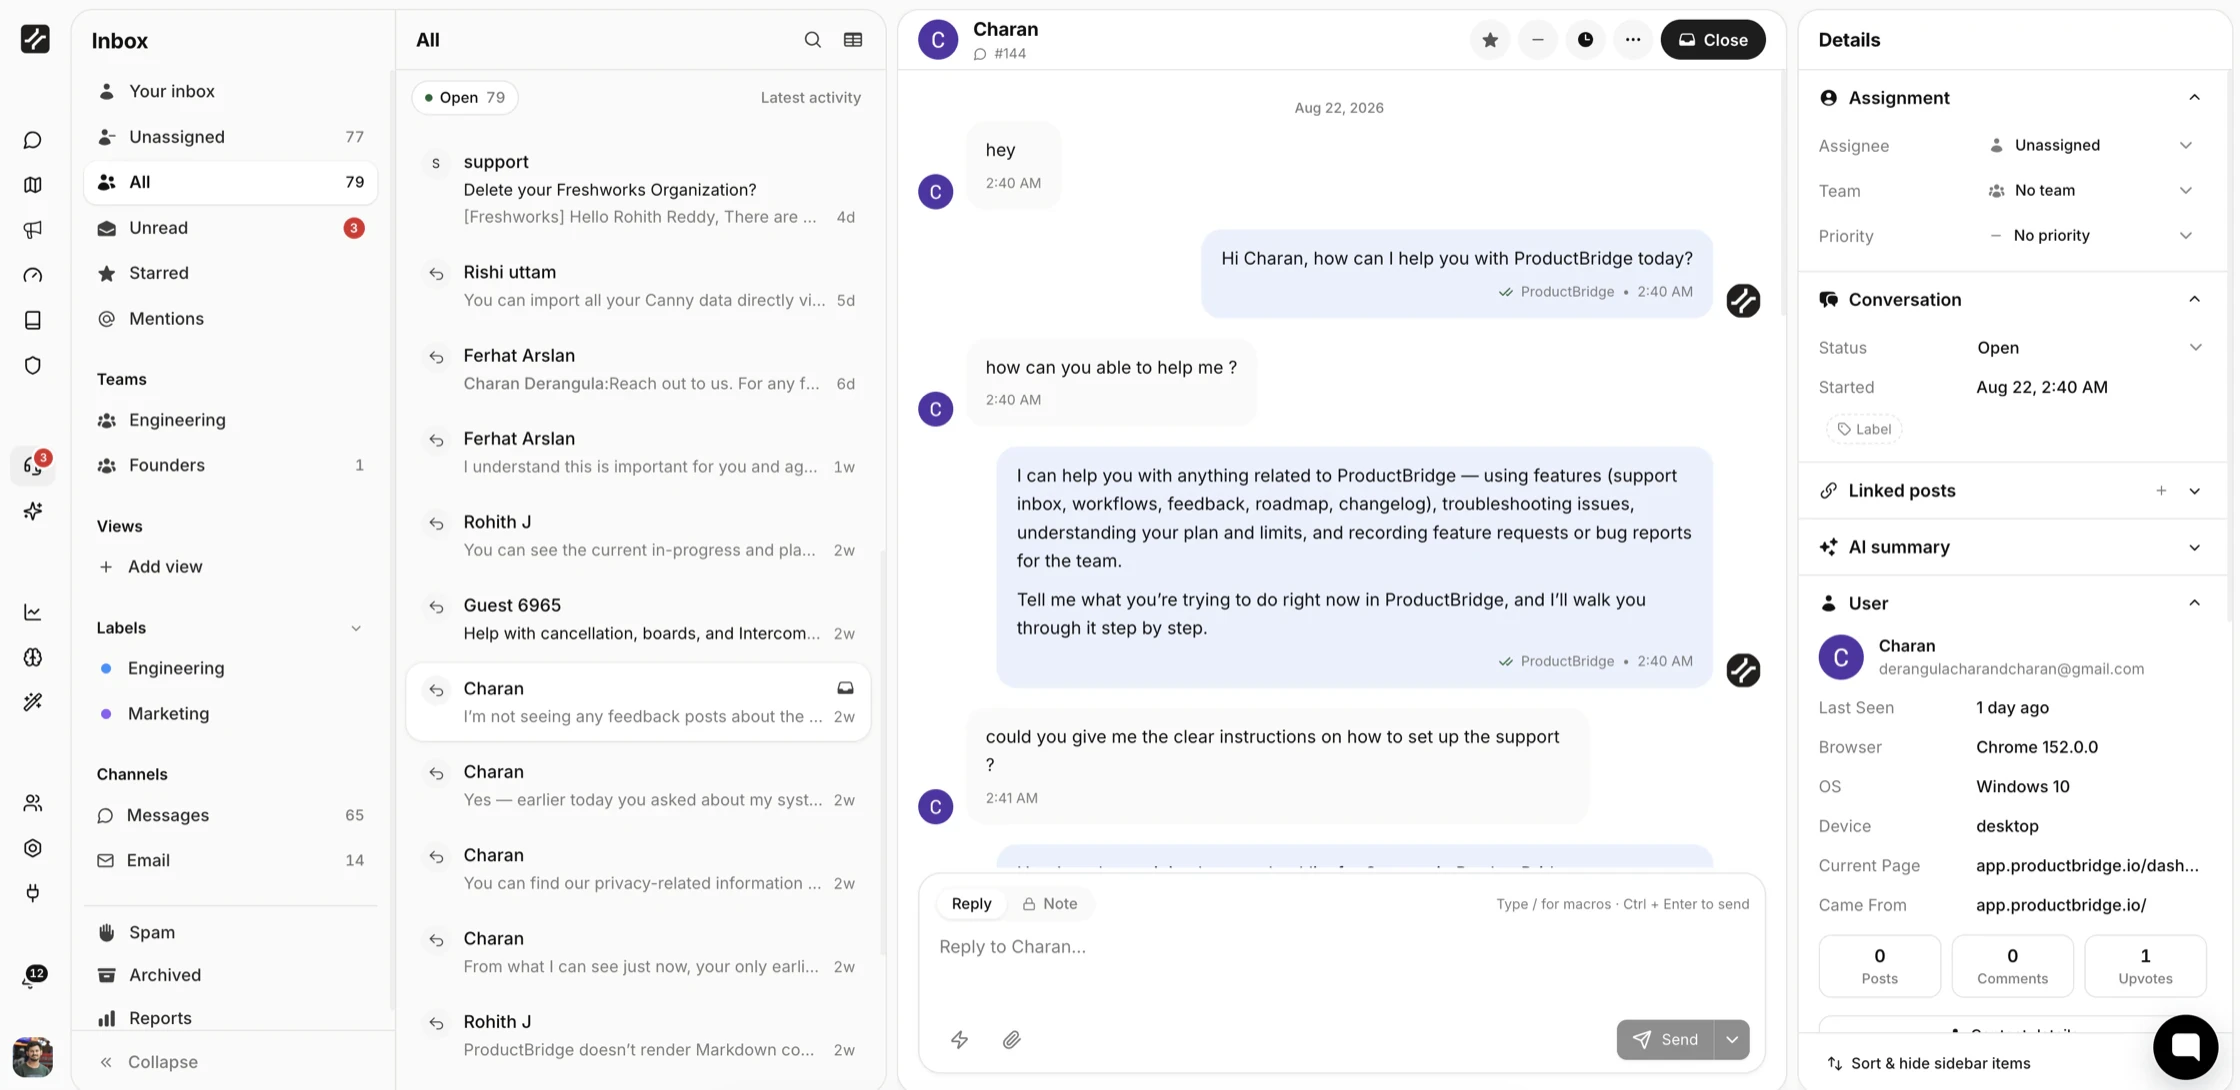
Task: Click the Close conversation button
Action: tap(1713, 40)
